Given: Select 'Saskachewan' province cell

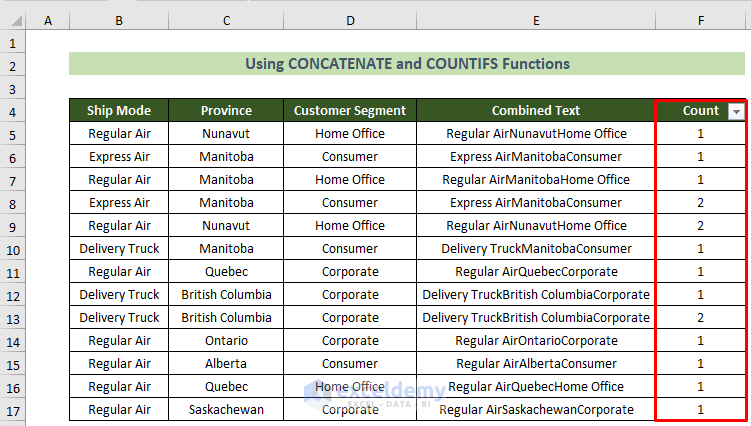Looking at the screenshot, I should click(226, 409).
